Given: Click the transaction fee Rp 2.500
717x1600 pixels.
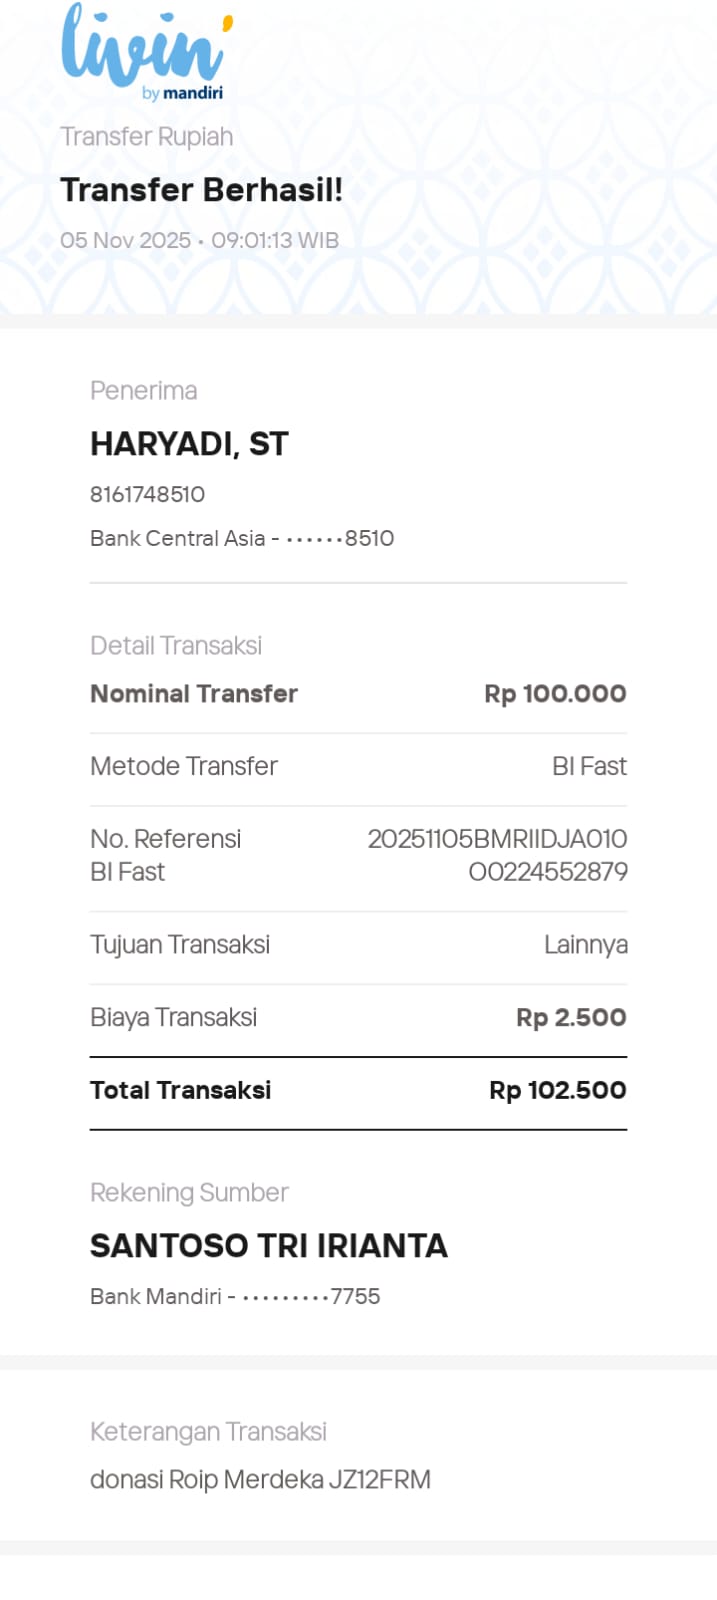Looking at the screenshot, I should click(571, 1018).
